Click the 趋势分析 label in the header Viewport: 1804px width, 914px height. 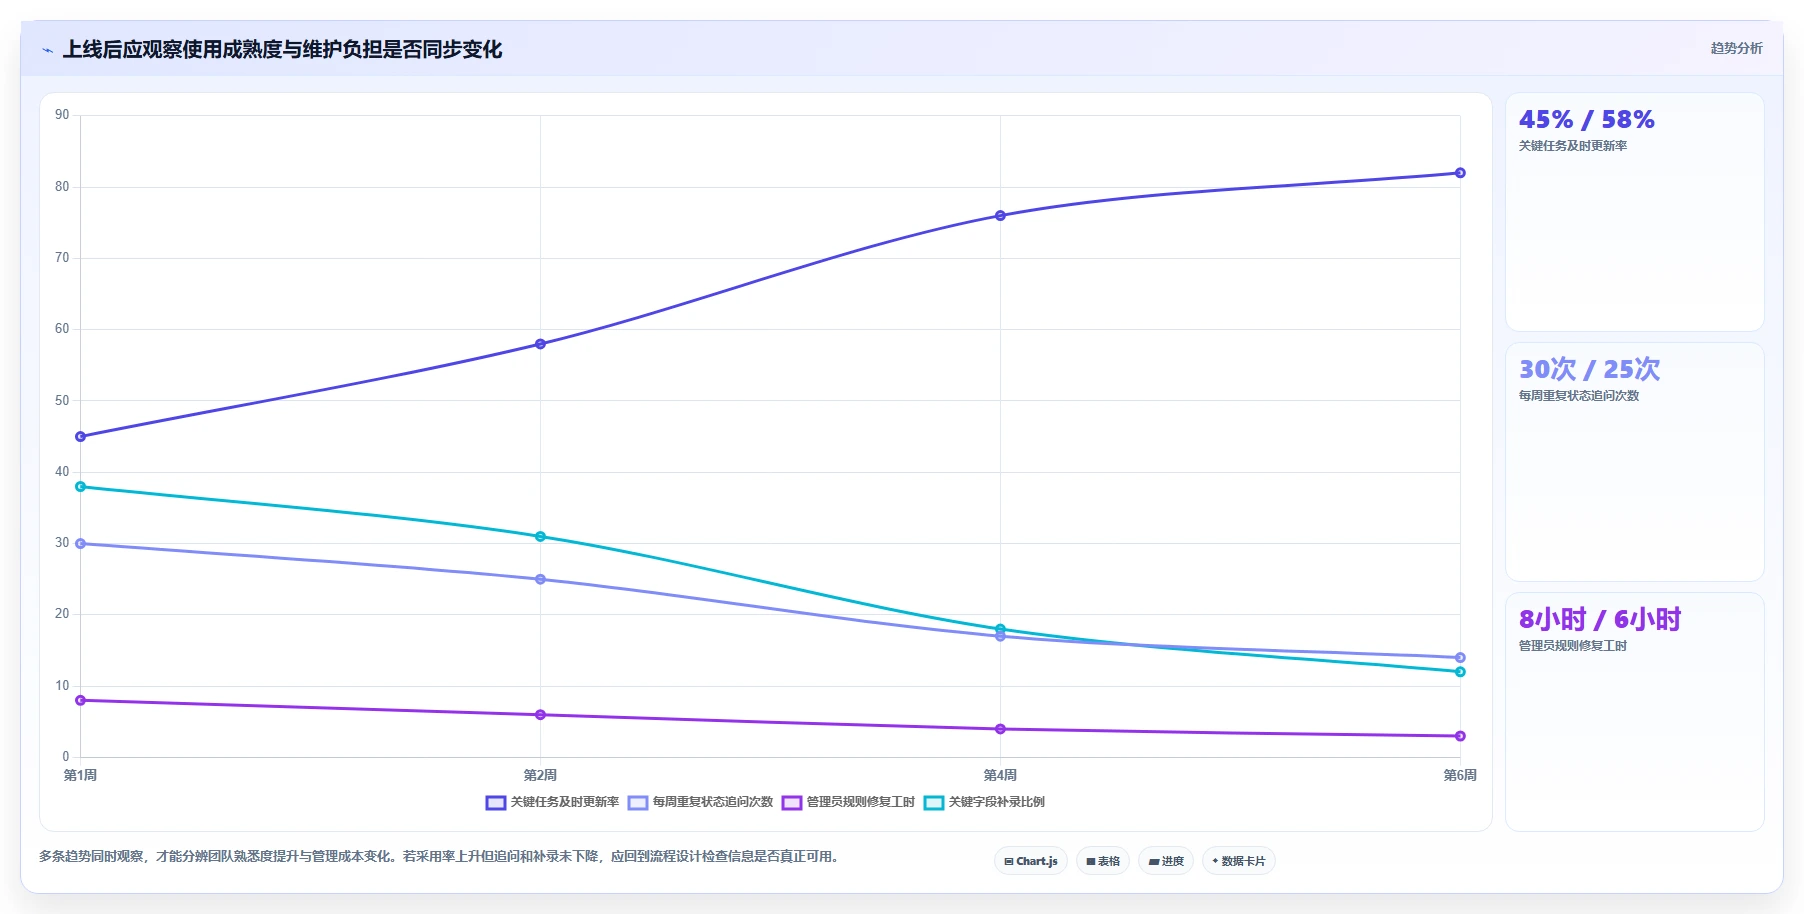1736,48
